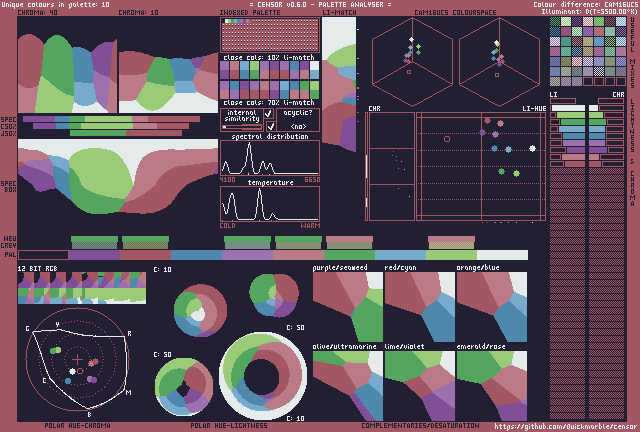Open the orange/blue complementary tile
Image resolution: width=640 pixels, height=432 pixels.
click(x=492, y=307)
